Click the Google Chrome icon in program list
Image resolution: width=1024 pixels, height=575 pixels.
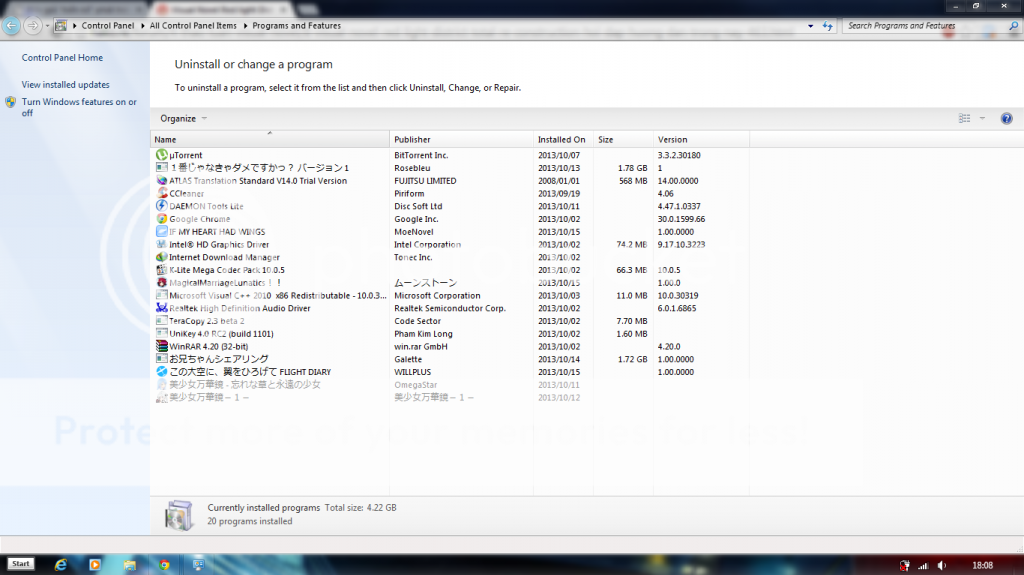tap(161, 219)
